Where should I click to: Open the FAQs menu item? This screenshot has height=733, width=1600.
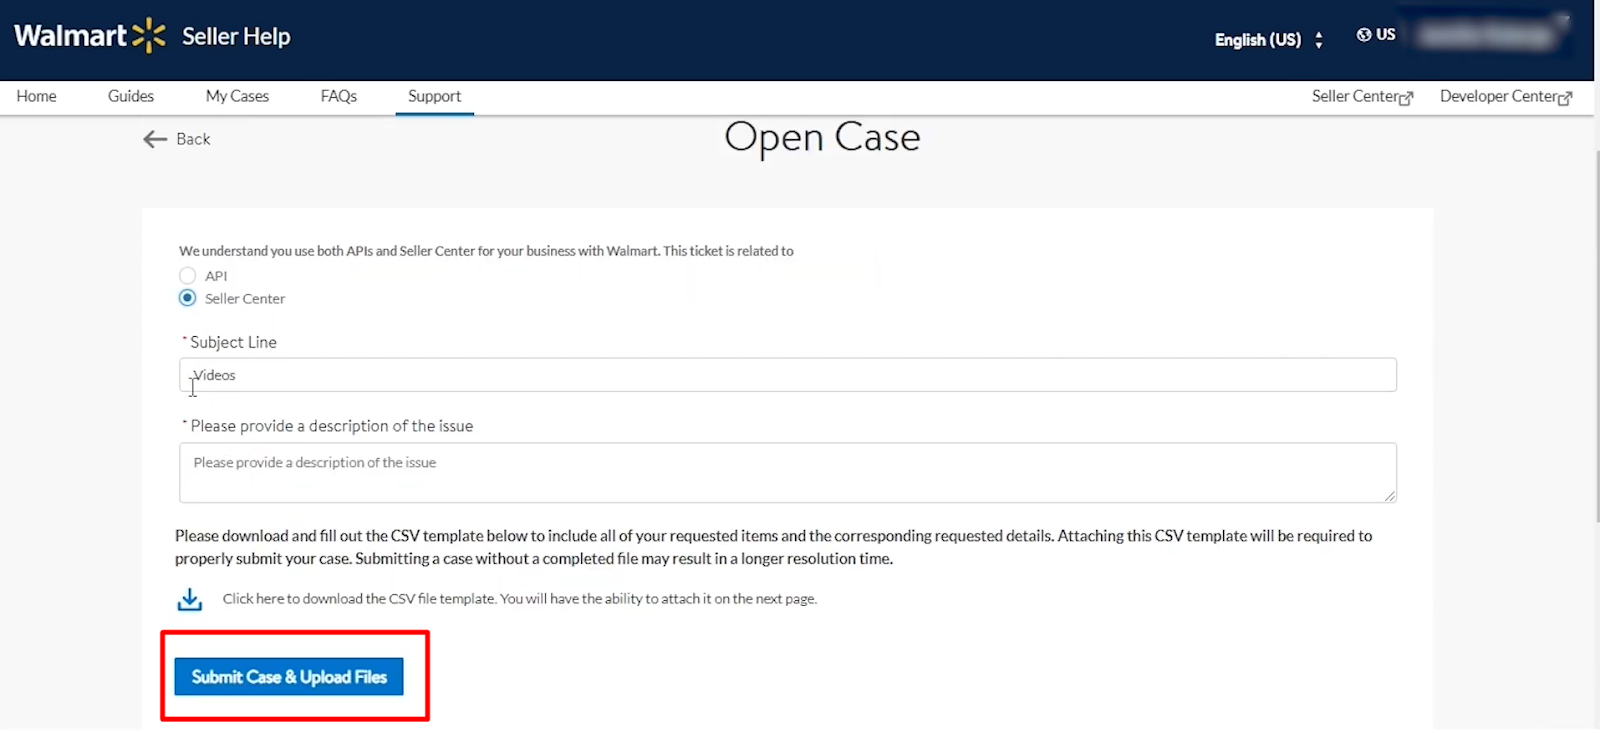pos(339,96)
